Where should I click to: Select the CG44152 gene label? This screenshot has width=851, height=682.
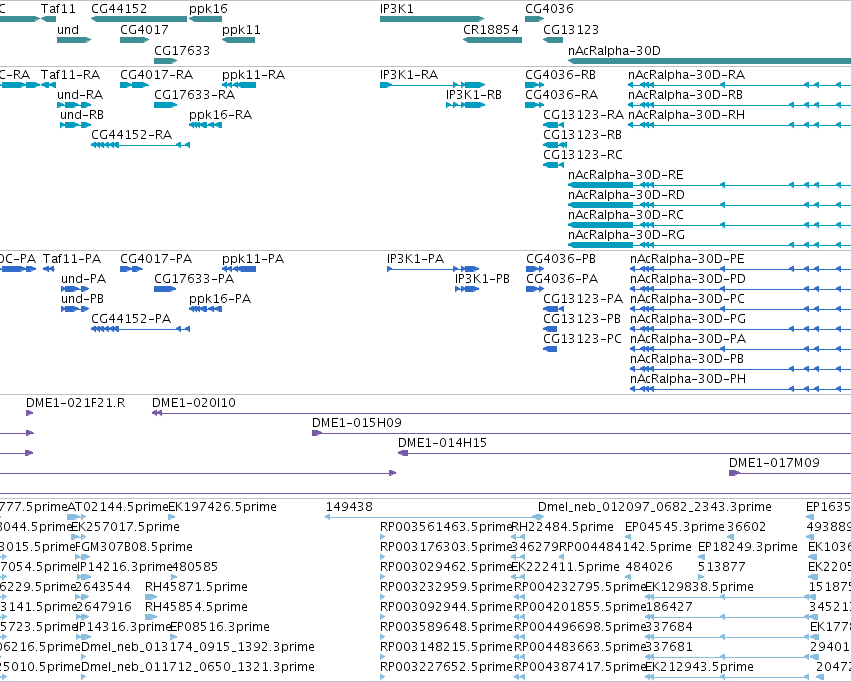[x=119, y=9]
